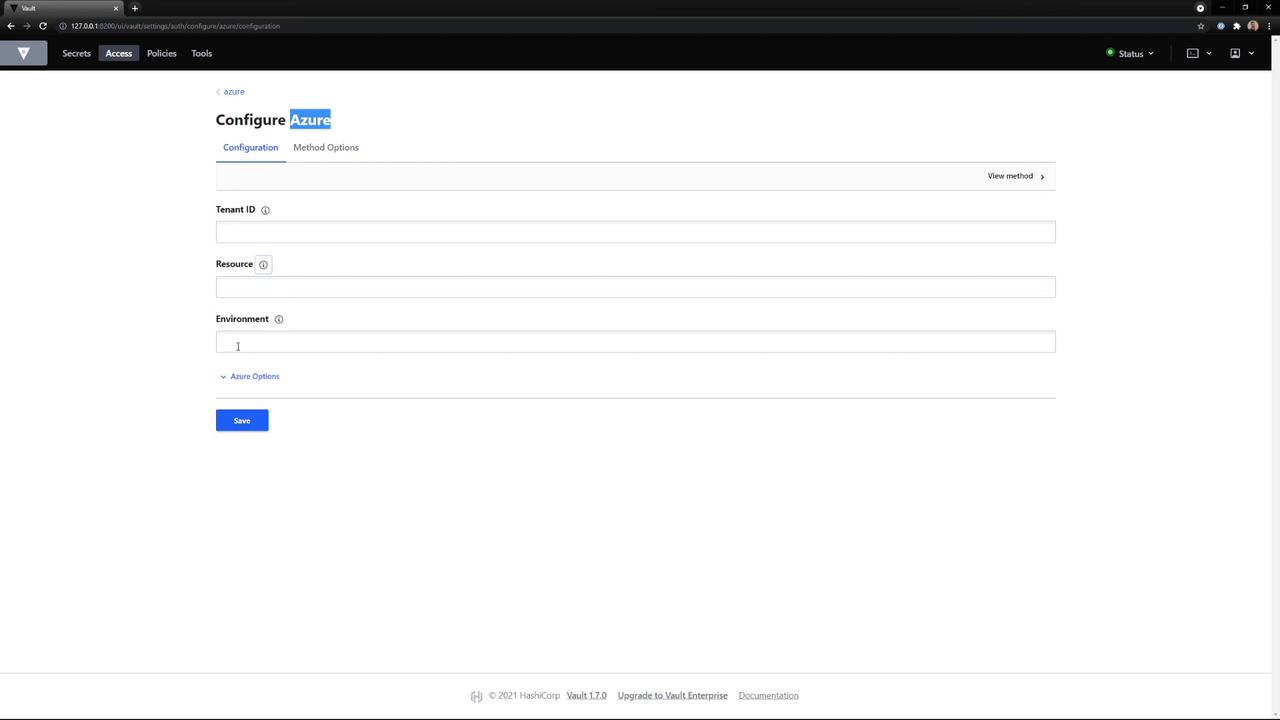This screenshot has width=1280, height=720.
Task: Focus the Tenant ID input field
Action: click(x=635, y=232)
